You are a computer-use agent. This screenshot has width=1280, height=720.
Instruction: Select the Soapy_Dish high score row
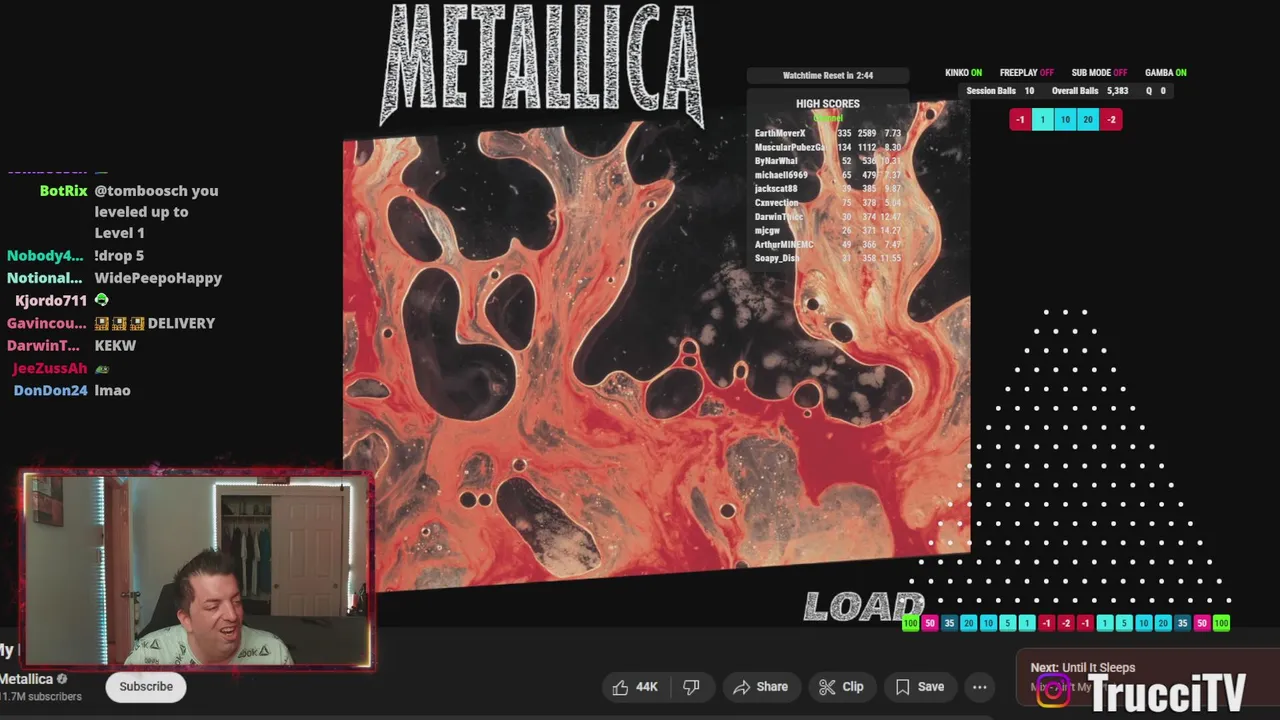[828, 259]
